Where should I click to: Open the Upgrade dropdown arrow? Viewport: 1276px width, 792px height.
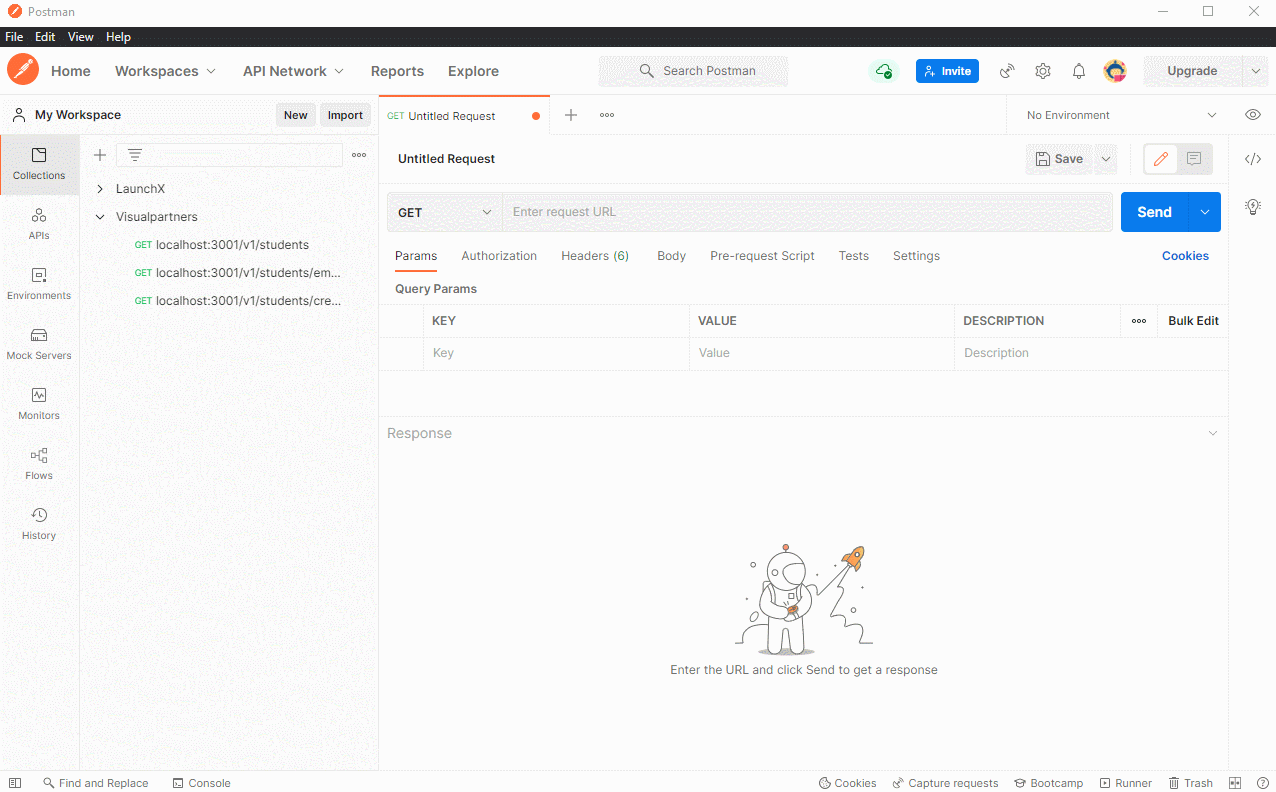(x=1255, y=71)
